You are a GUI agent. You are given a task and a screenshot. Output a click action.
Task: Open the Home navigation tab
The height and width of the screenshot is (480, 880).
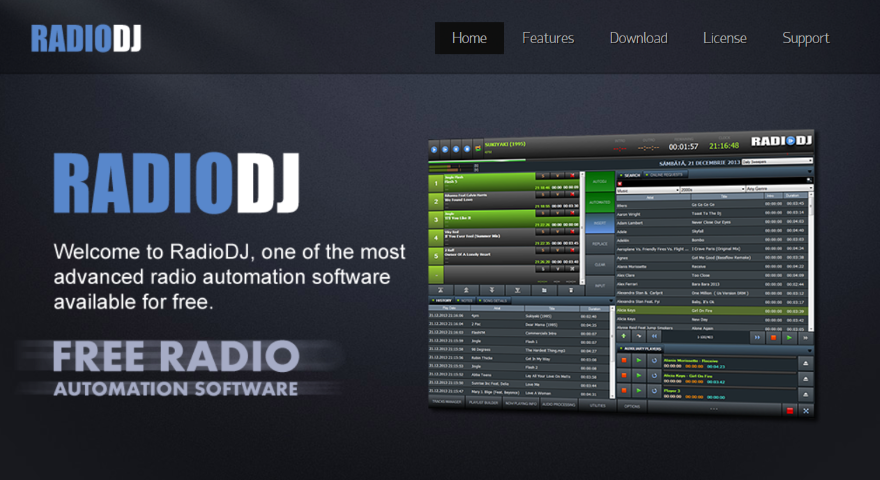469,38
